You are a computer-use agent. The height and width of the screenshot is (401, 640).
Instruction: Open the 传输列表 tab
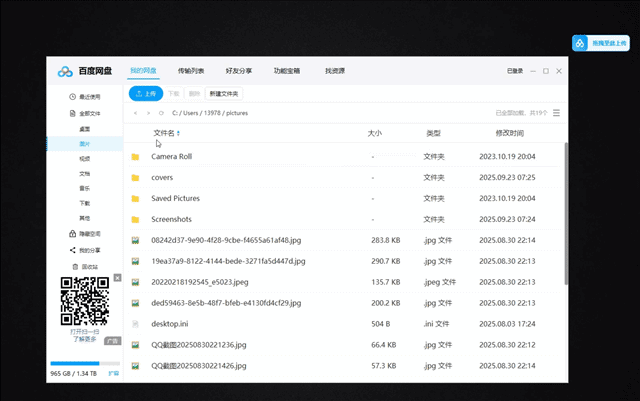point(191,71)
